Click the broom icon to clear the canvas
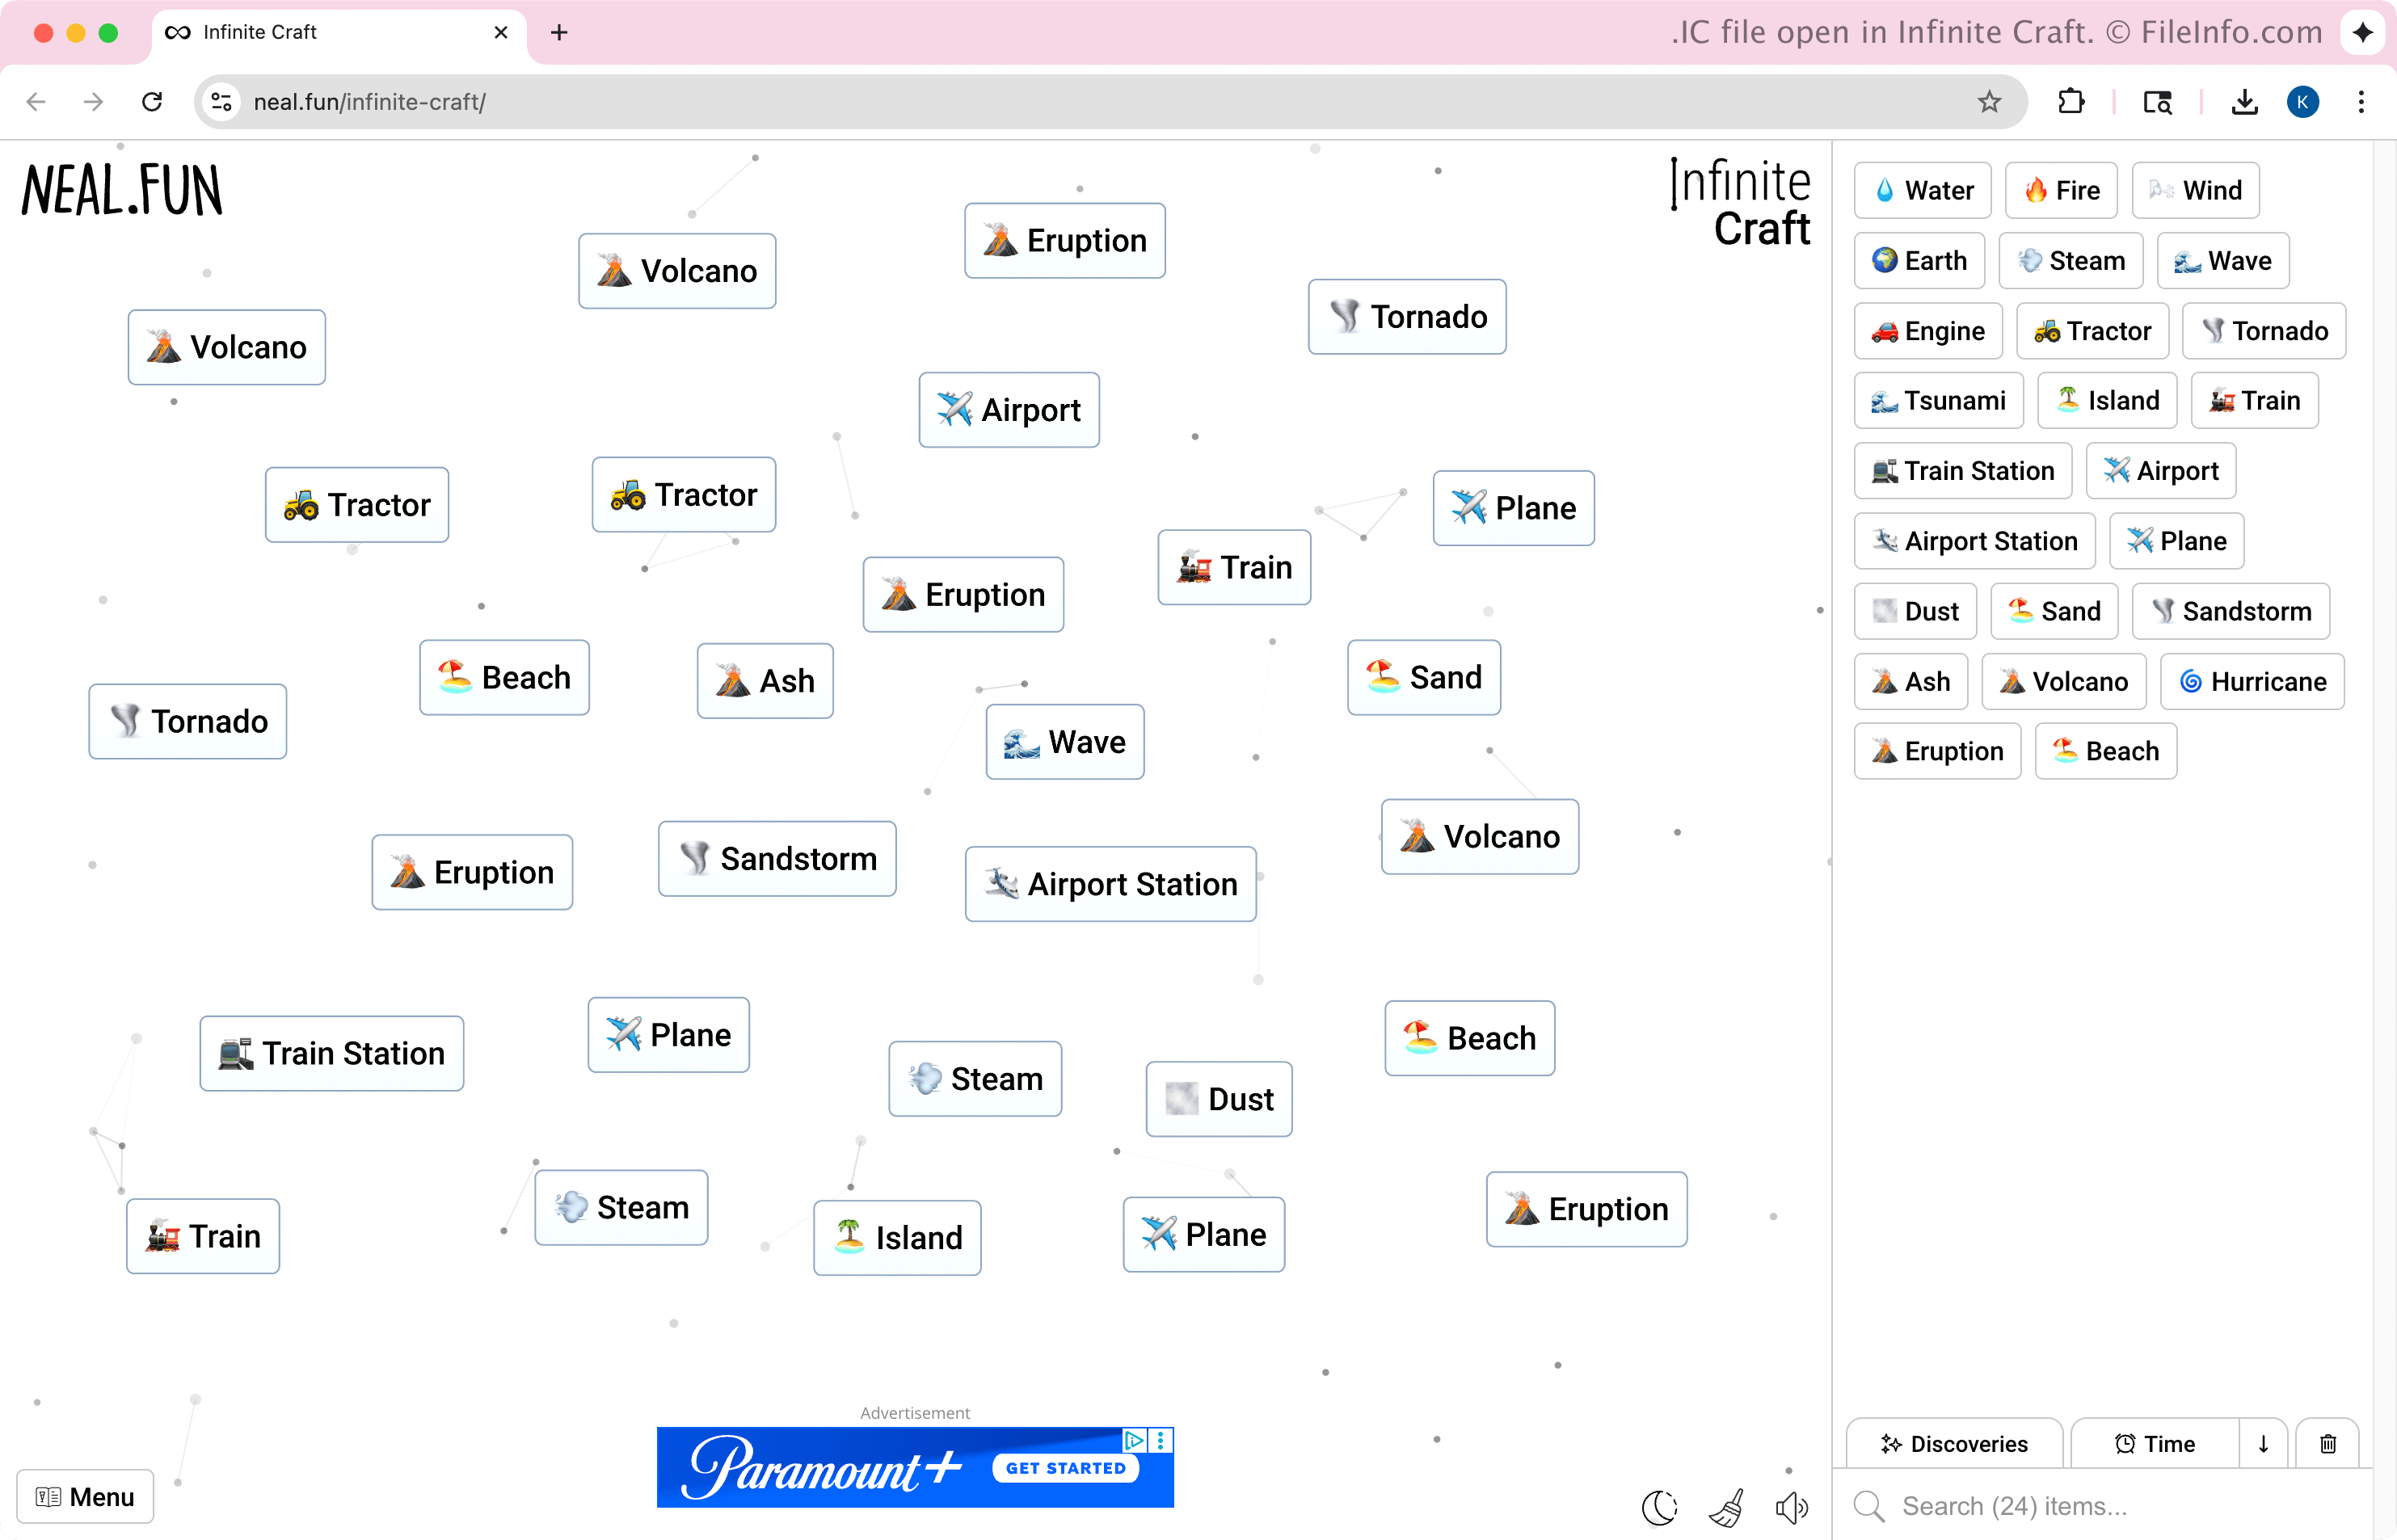Image resolution: width=2397 pixels, height=1540 pixels. click(1727, 1507)
